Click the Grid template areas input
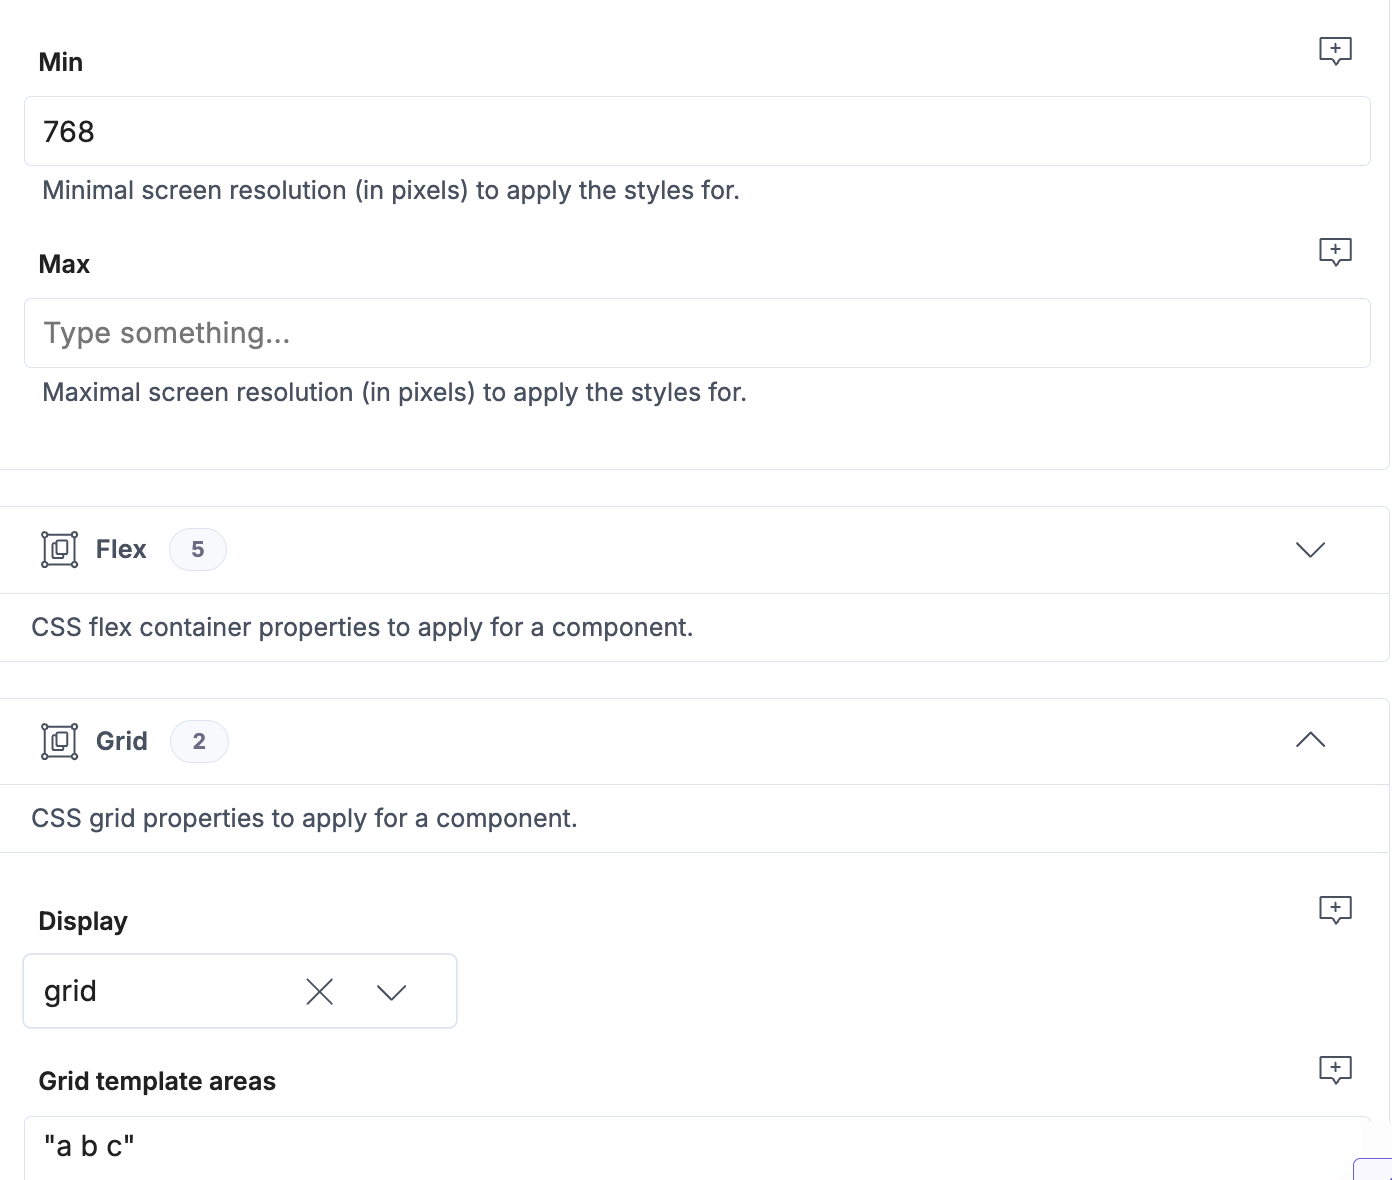 697,1147
